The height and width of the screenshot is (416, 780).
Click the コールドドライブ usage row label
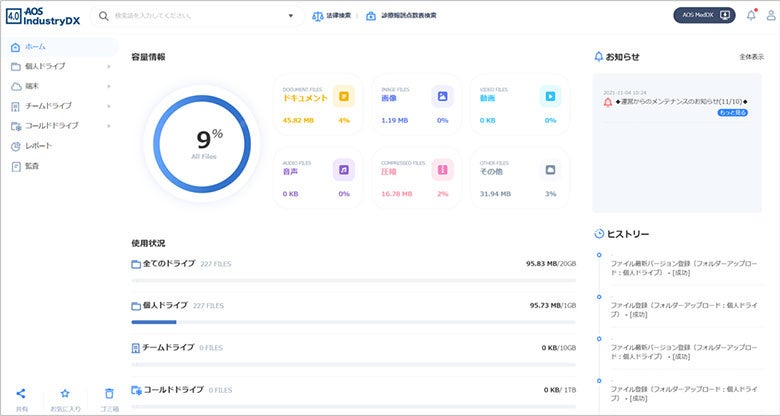174,390
